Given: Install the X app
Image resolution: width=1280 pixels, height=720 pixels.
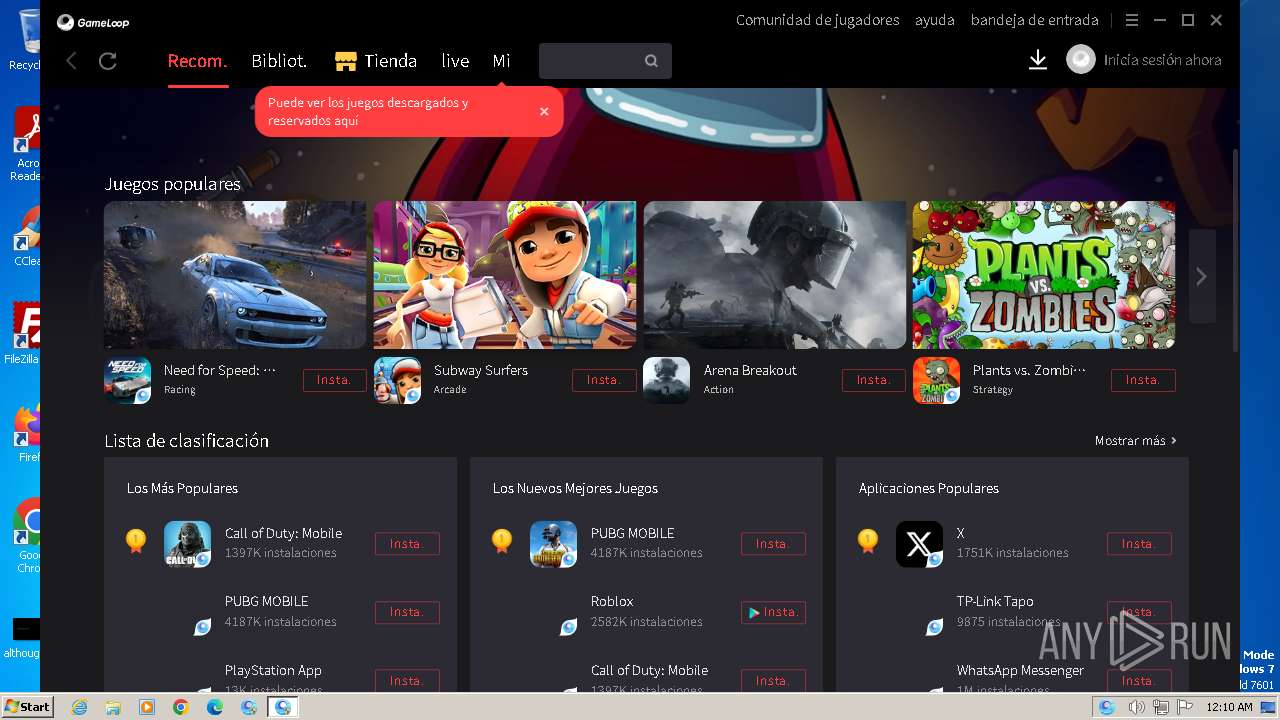Looking at the screenshot, I should pyautogui.click(x=1139, y=544).
